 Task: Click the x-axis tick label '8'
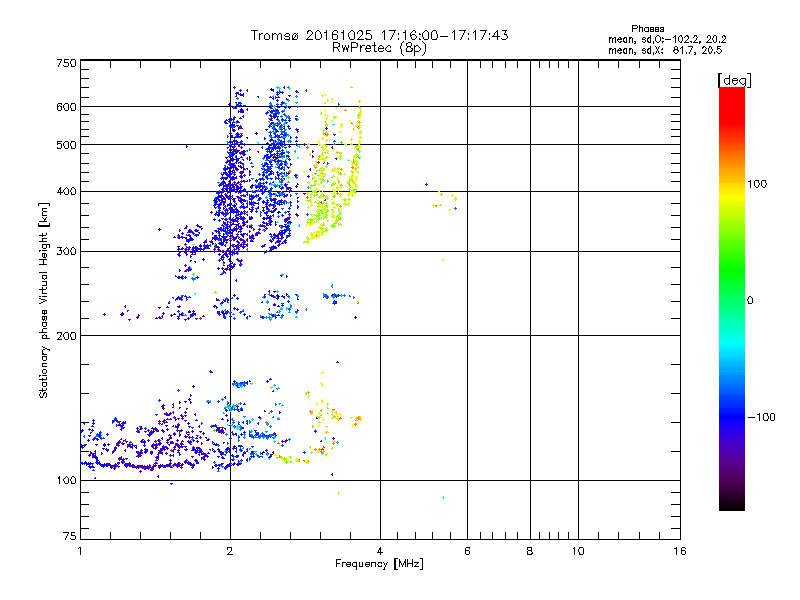[530, 551]
